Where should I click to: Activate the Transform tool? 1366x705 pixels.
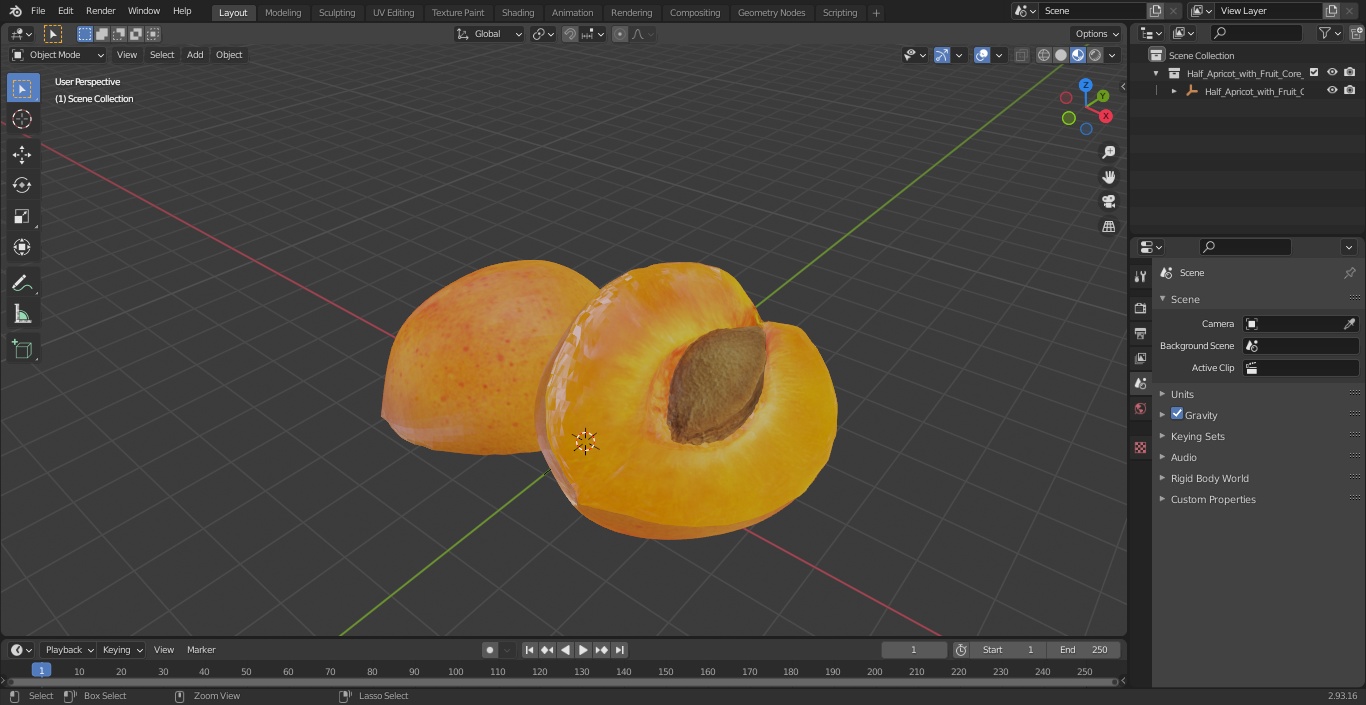pyautogui.click(x=22, y=247)
